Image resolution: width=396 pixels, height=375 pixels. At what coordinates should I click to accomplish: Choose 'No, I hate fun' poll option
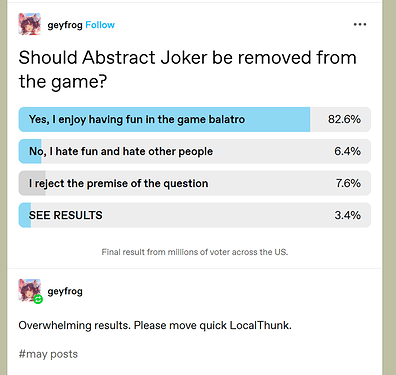tap(195, 151)
